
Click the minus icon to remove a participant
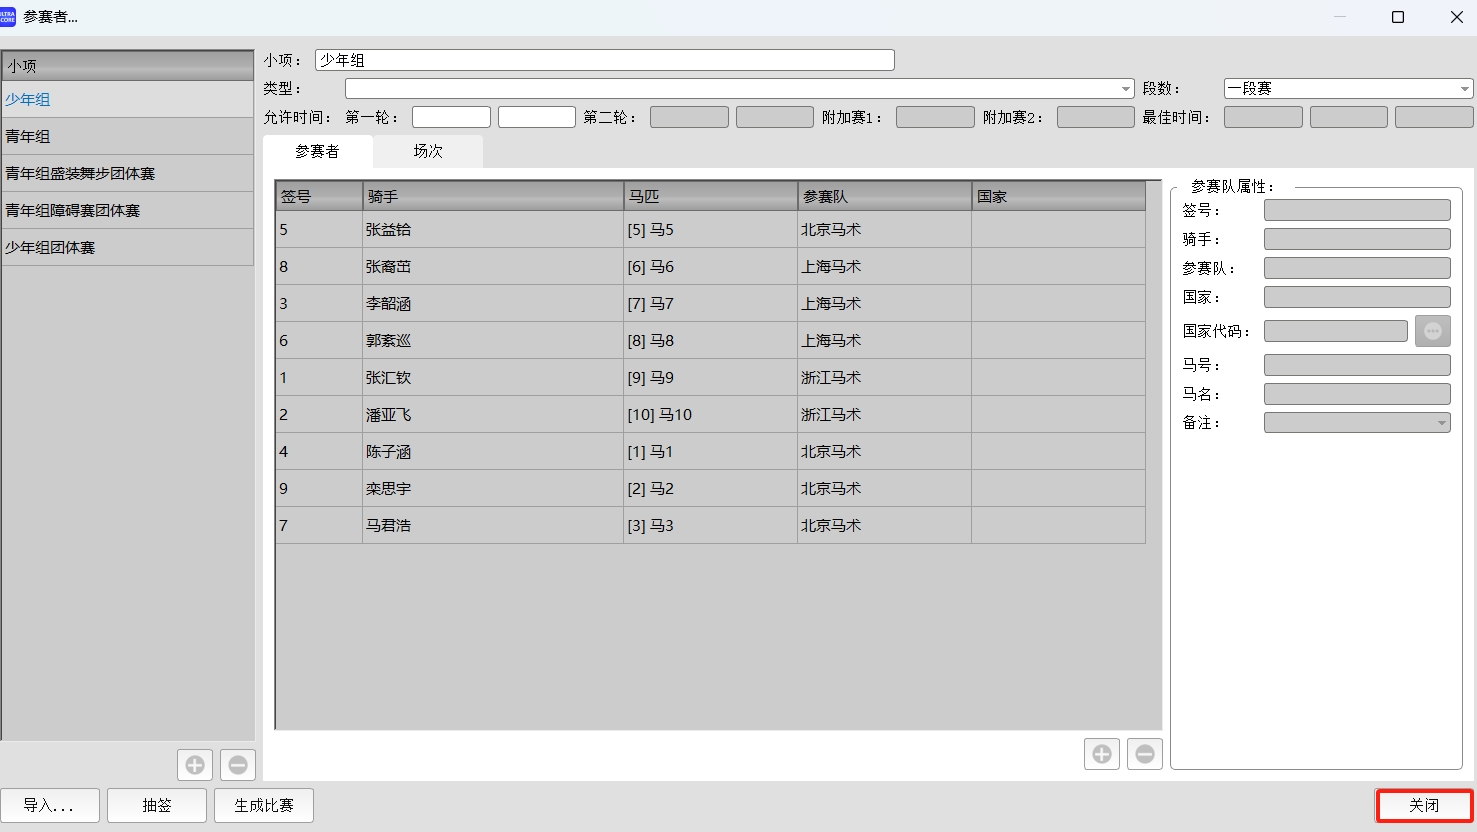click(x=1143, y=753)
